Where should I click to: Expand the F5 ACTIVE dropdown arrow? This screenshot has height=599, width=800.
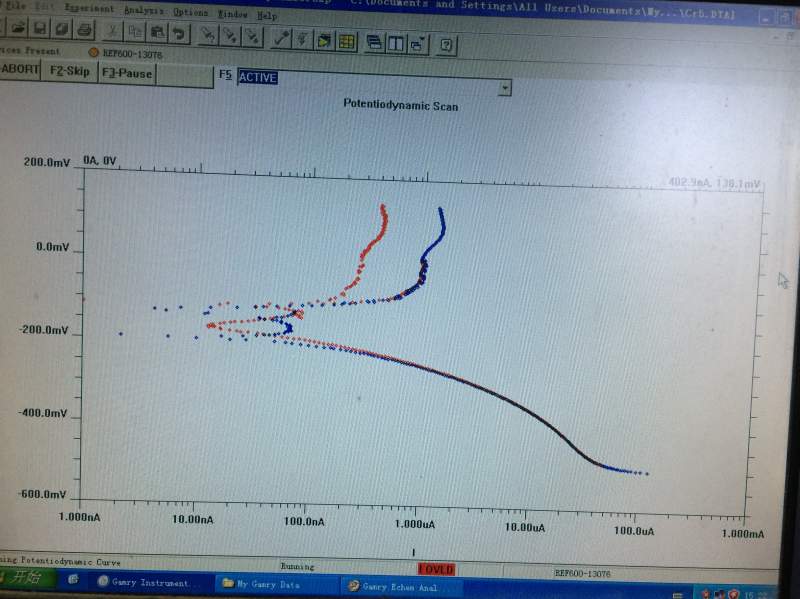(505, 88)
